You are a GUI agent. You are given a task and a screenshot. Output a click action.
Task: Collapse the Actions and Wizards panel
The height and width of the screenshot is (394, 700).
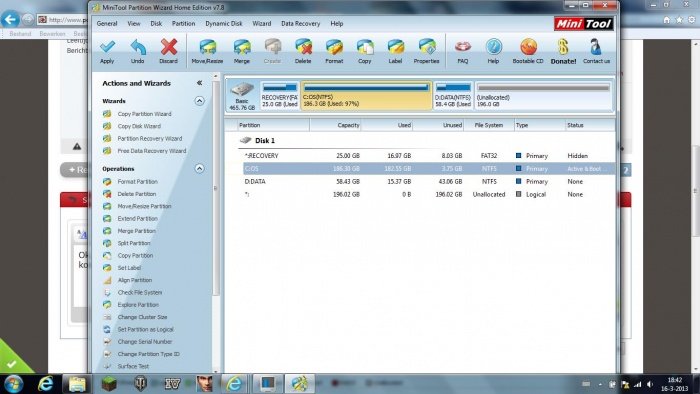click(x=200, y=83)
